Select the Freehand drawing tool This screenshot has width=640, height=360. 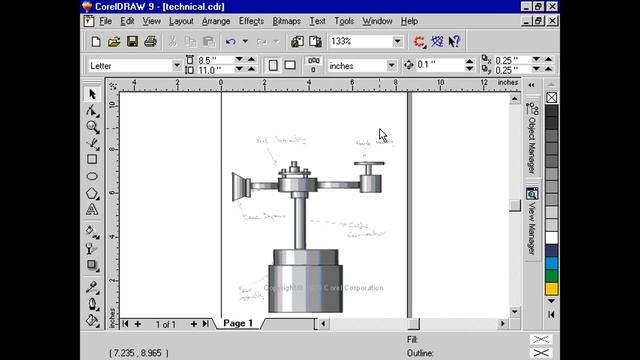point(92,143)
